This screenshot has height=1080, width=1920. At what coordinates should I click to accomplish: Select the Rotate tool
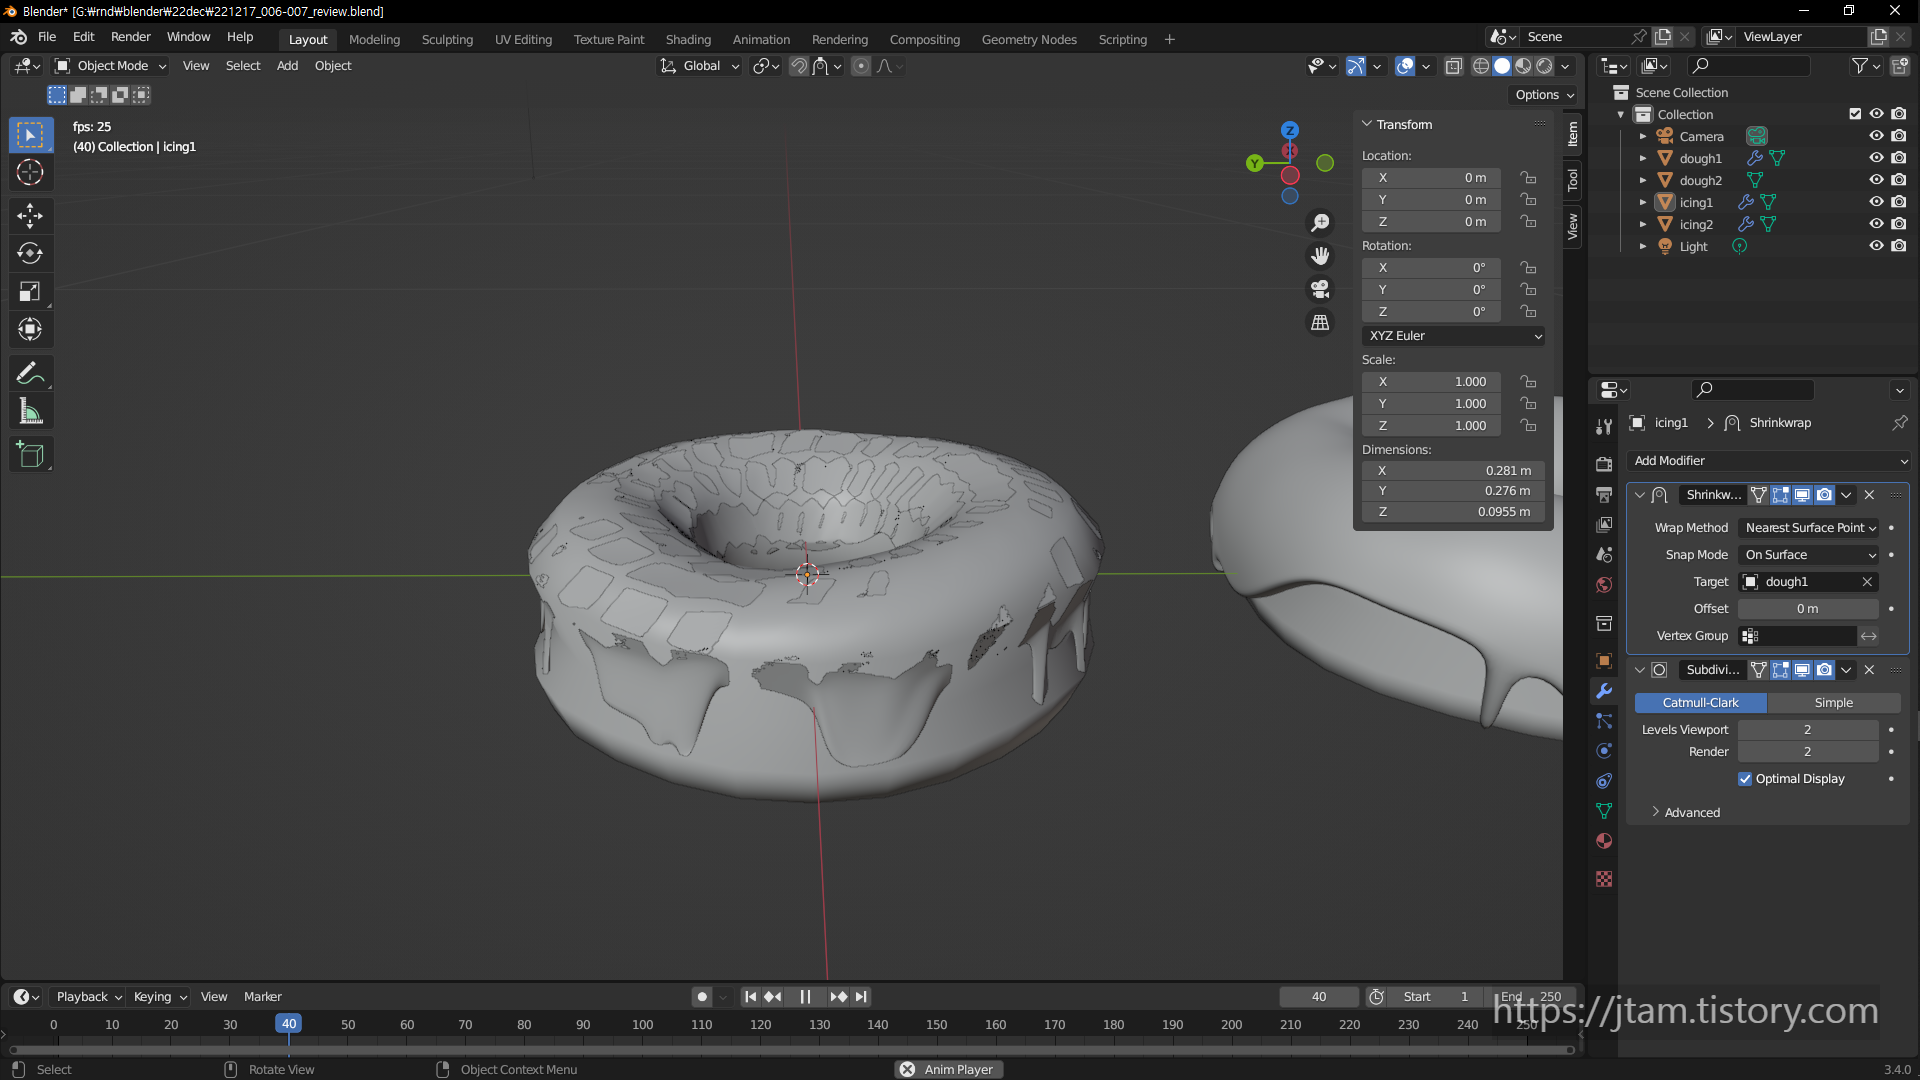coord(30,253)
